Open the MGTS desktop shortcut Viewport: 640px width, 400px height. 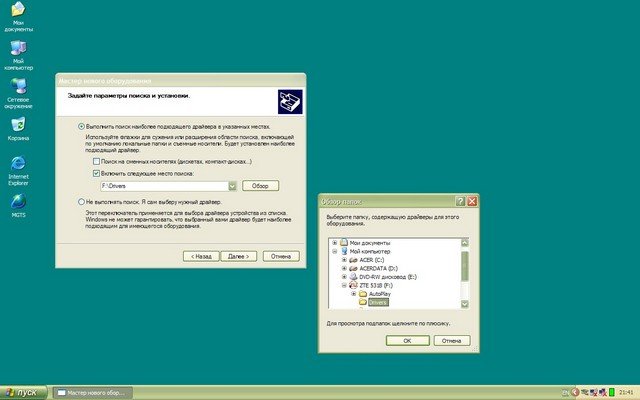[x=18, y=201]
